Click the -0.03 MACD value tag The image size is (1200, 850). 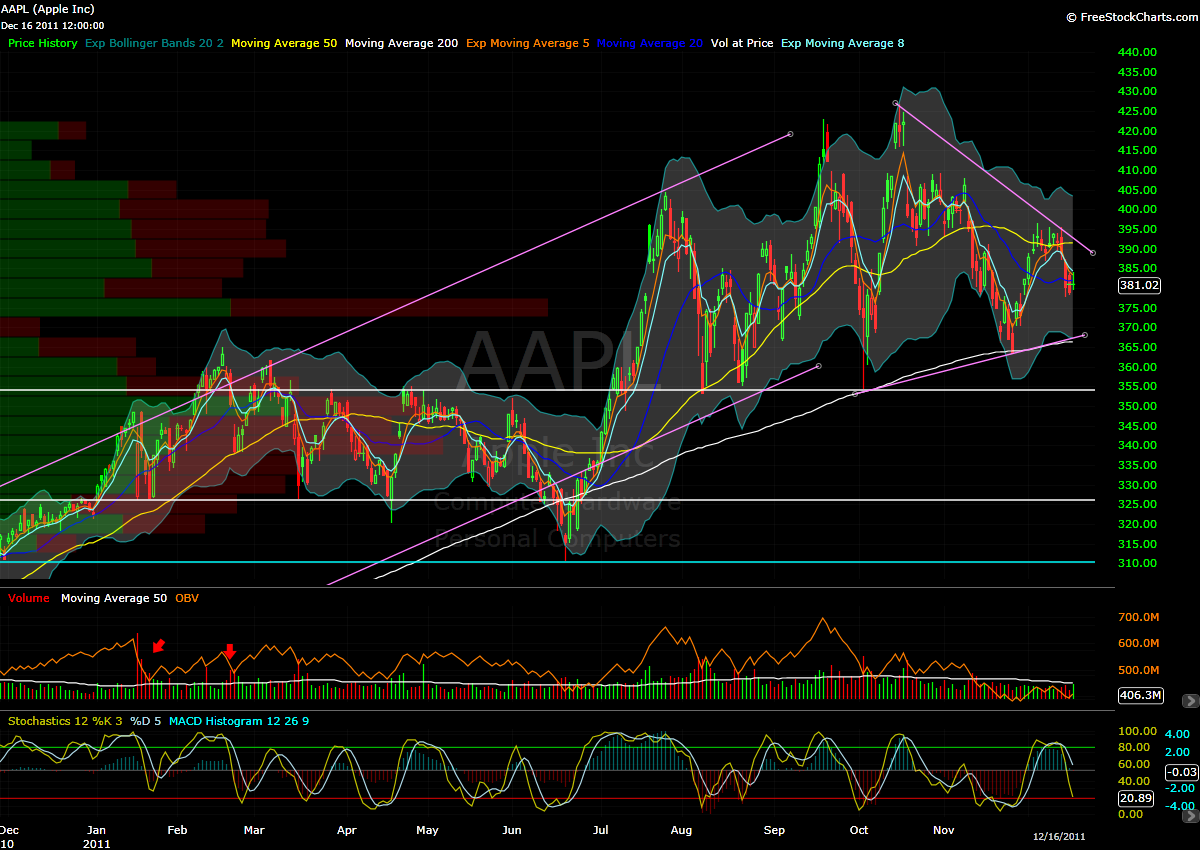click(x=1181, y=771)
